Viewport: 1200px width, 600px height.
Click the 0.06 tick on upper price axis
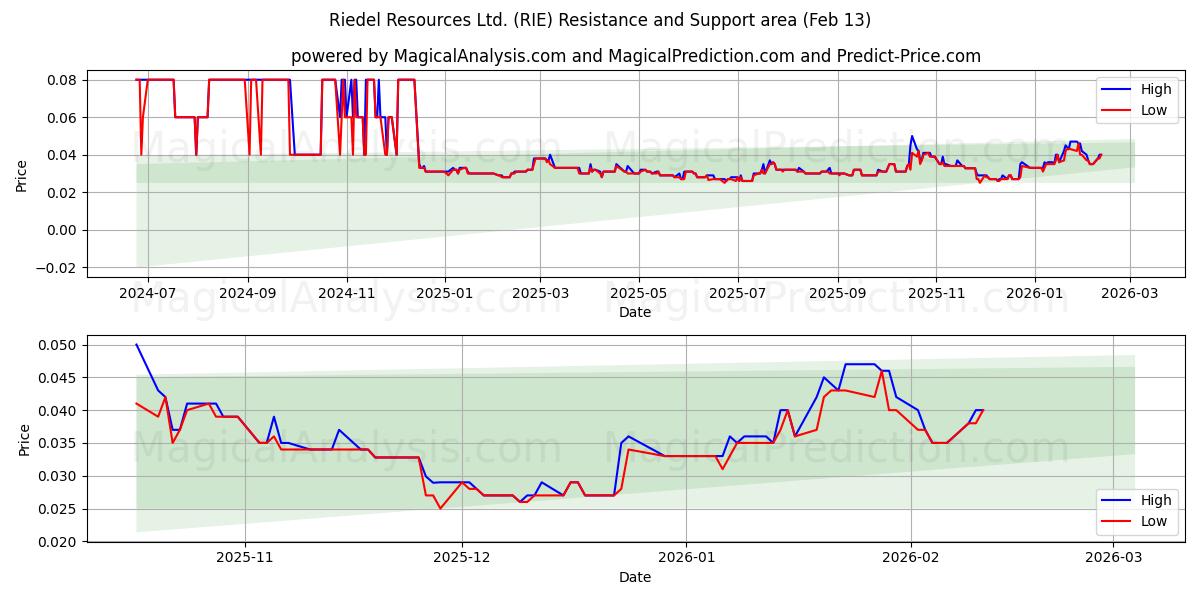point(64,117)
